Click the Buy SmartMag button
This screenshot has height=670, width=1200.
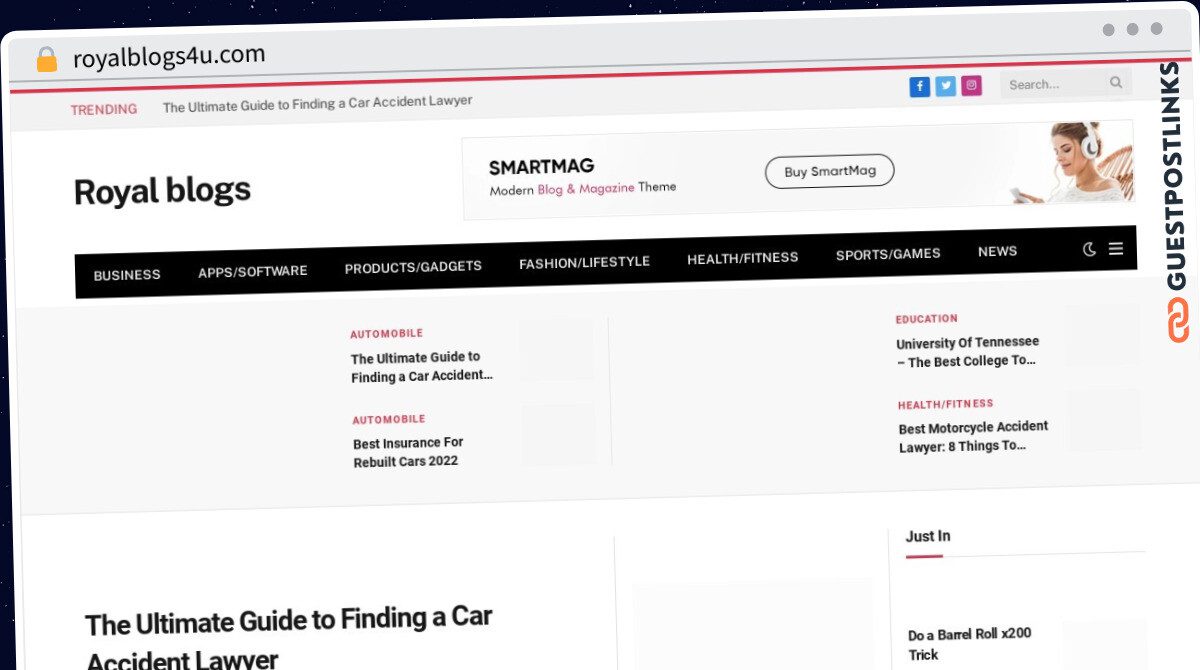(x=830, y=171)
